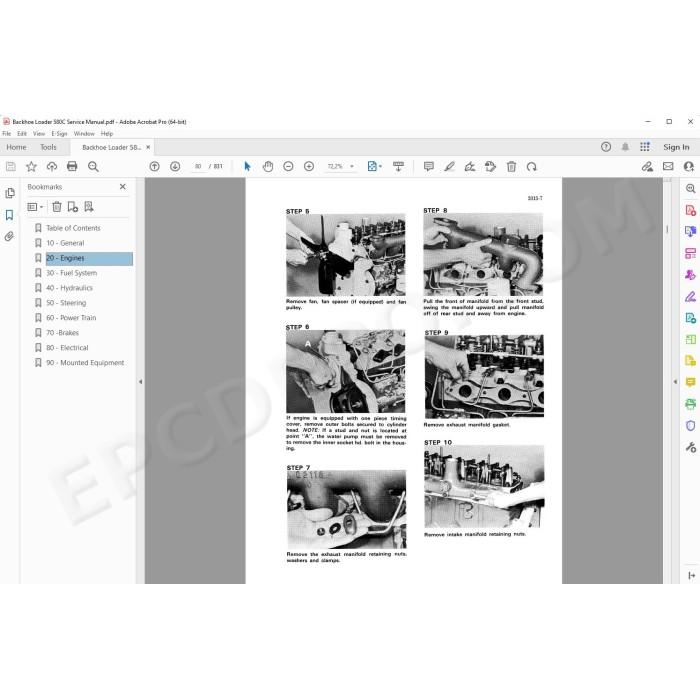
Task: Click the Delete page trash icon
Action: click(511, 167)
